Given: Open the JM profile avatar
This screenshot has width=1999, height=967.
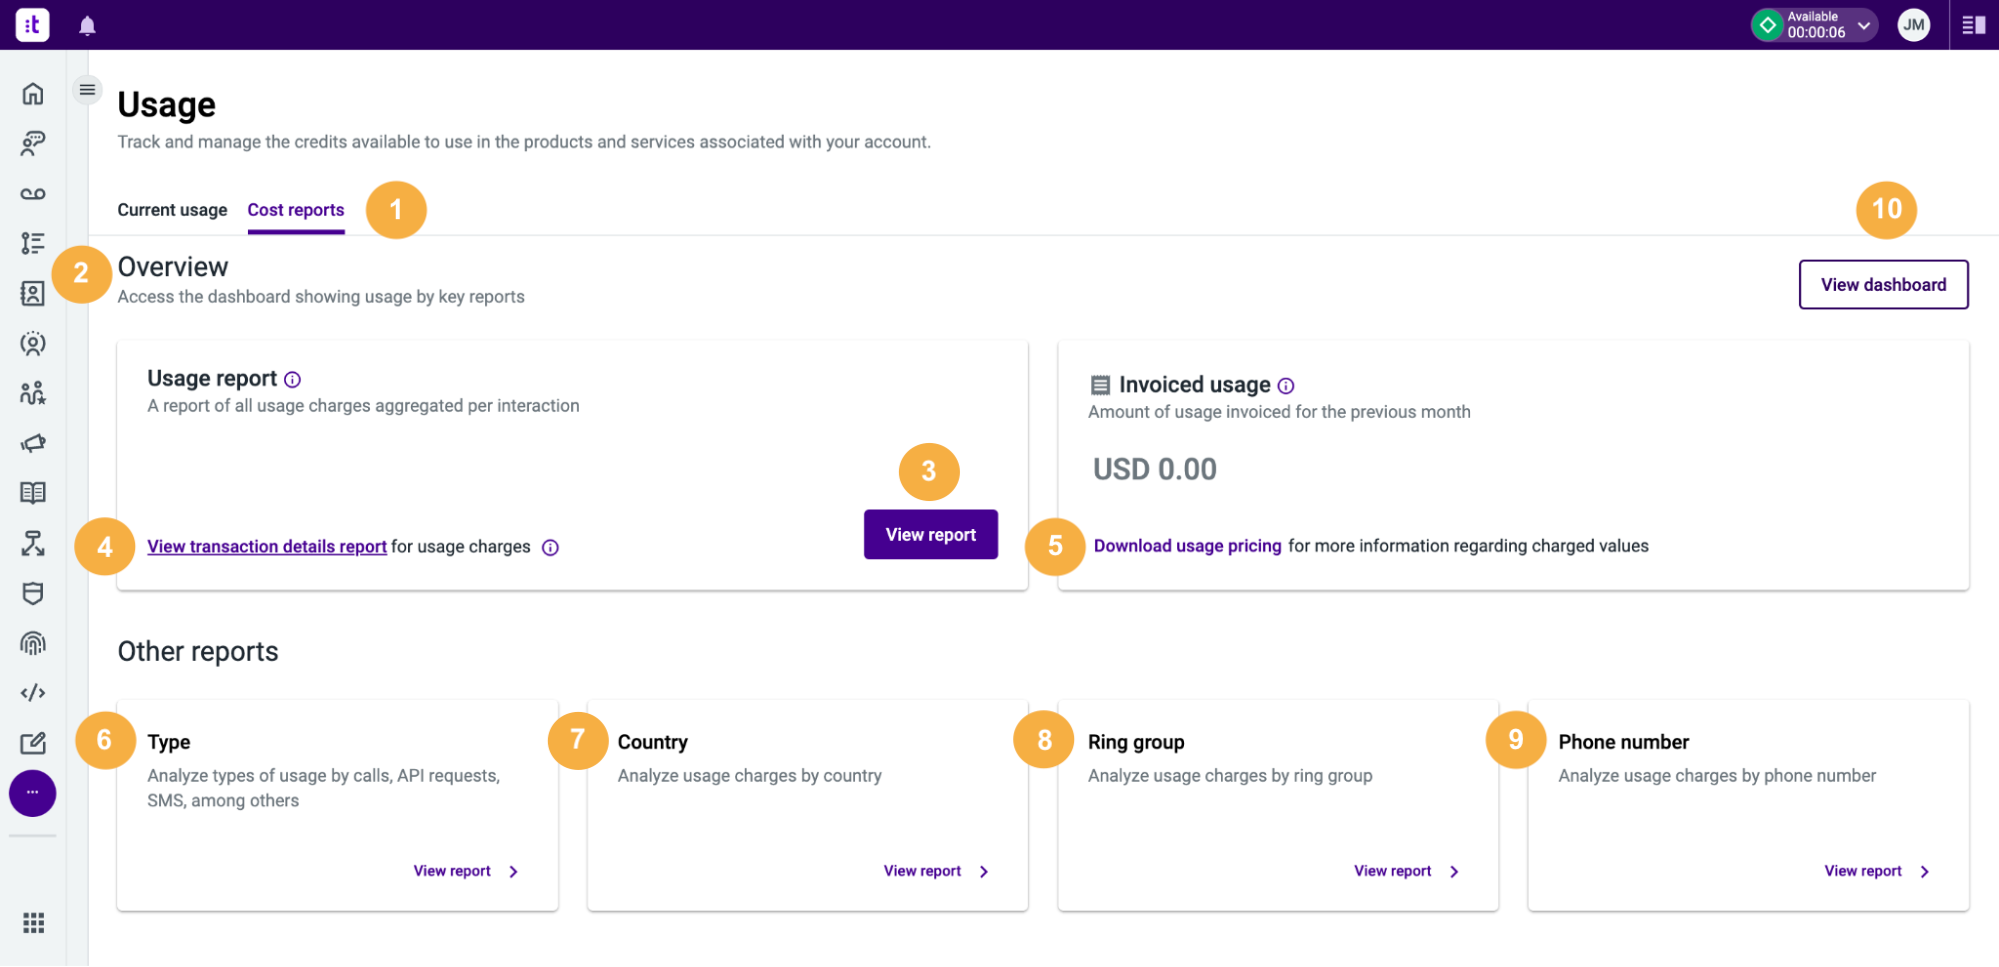Looking at the screenshot, I should [1913, 24].
